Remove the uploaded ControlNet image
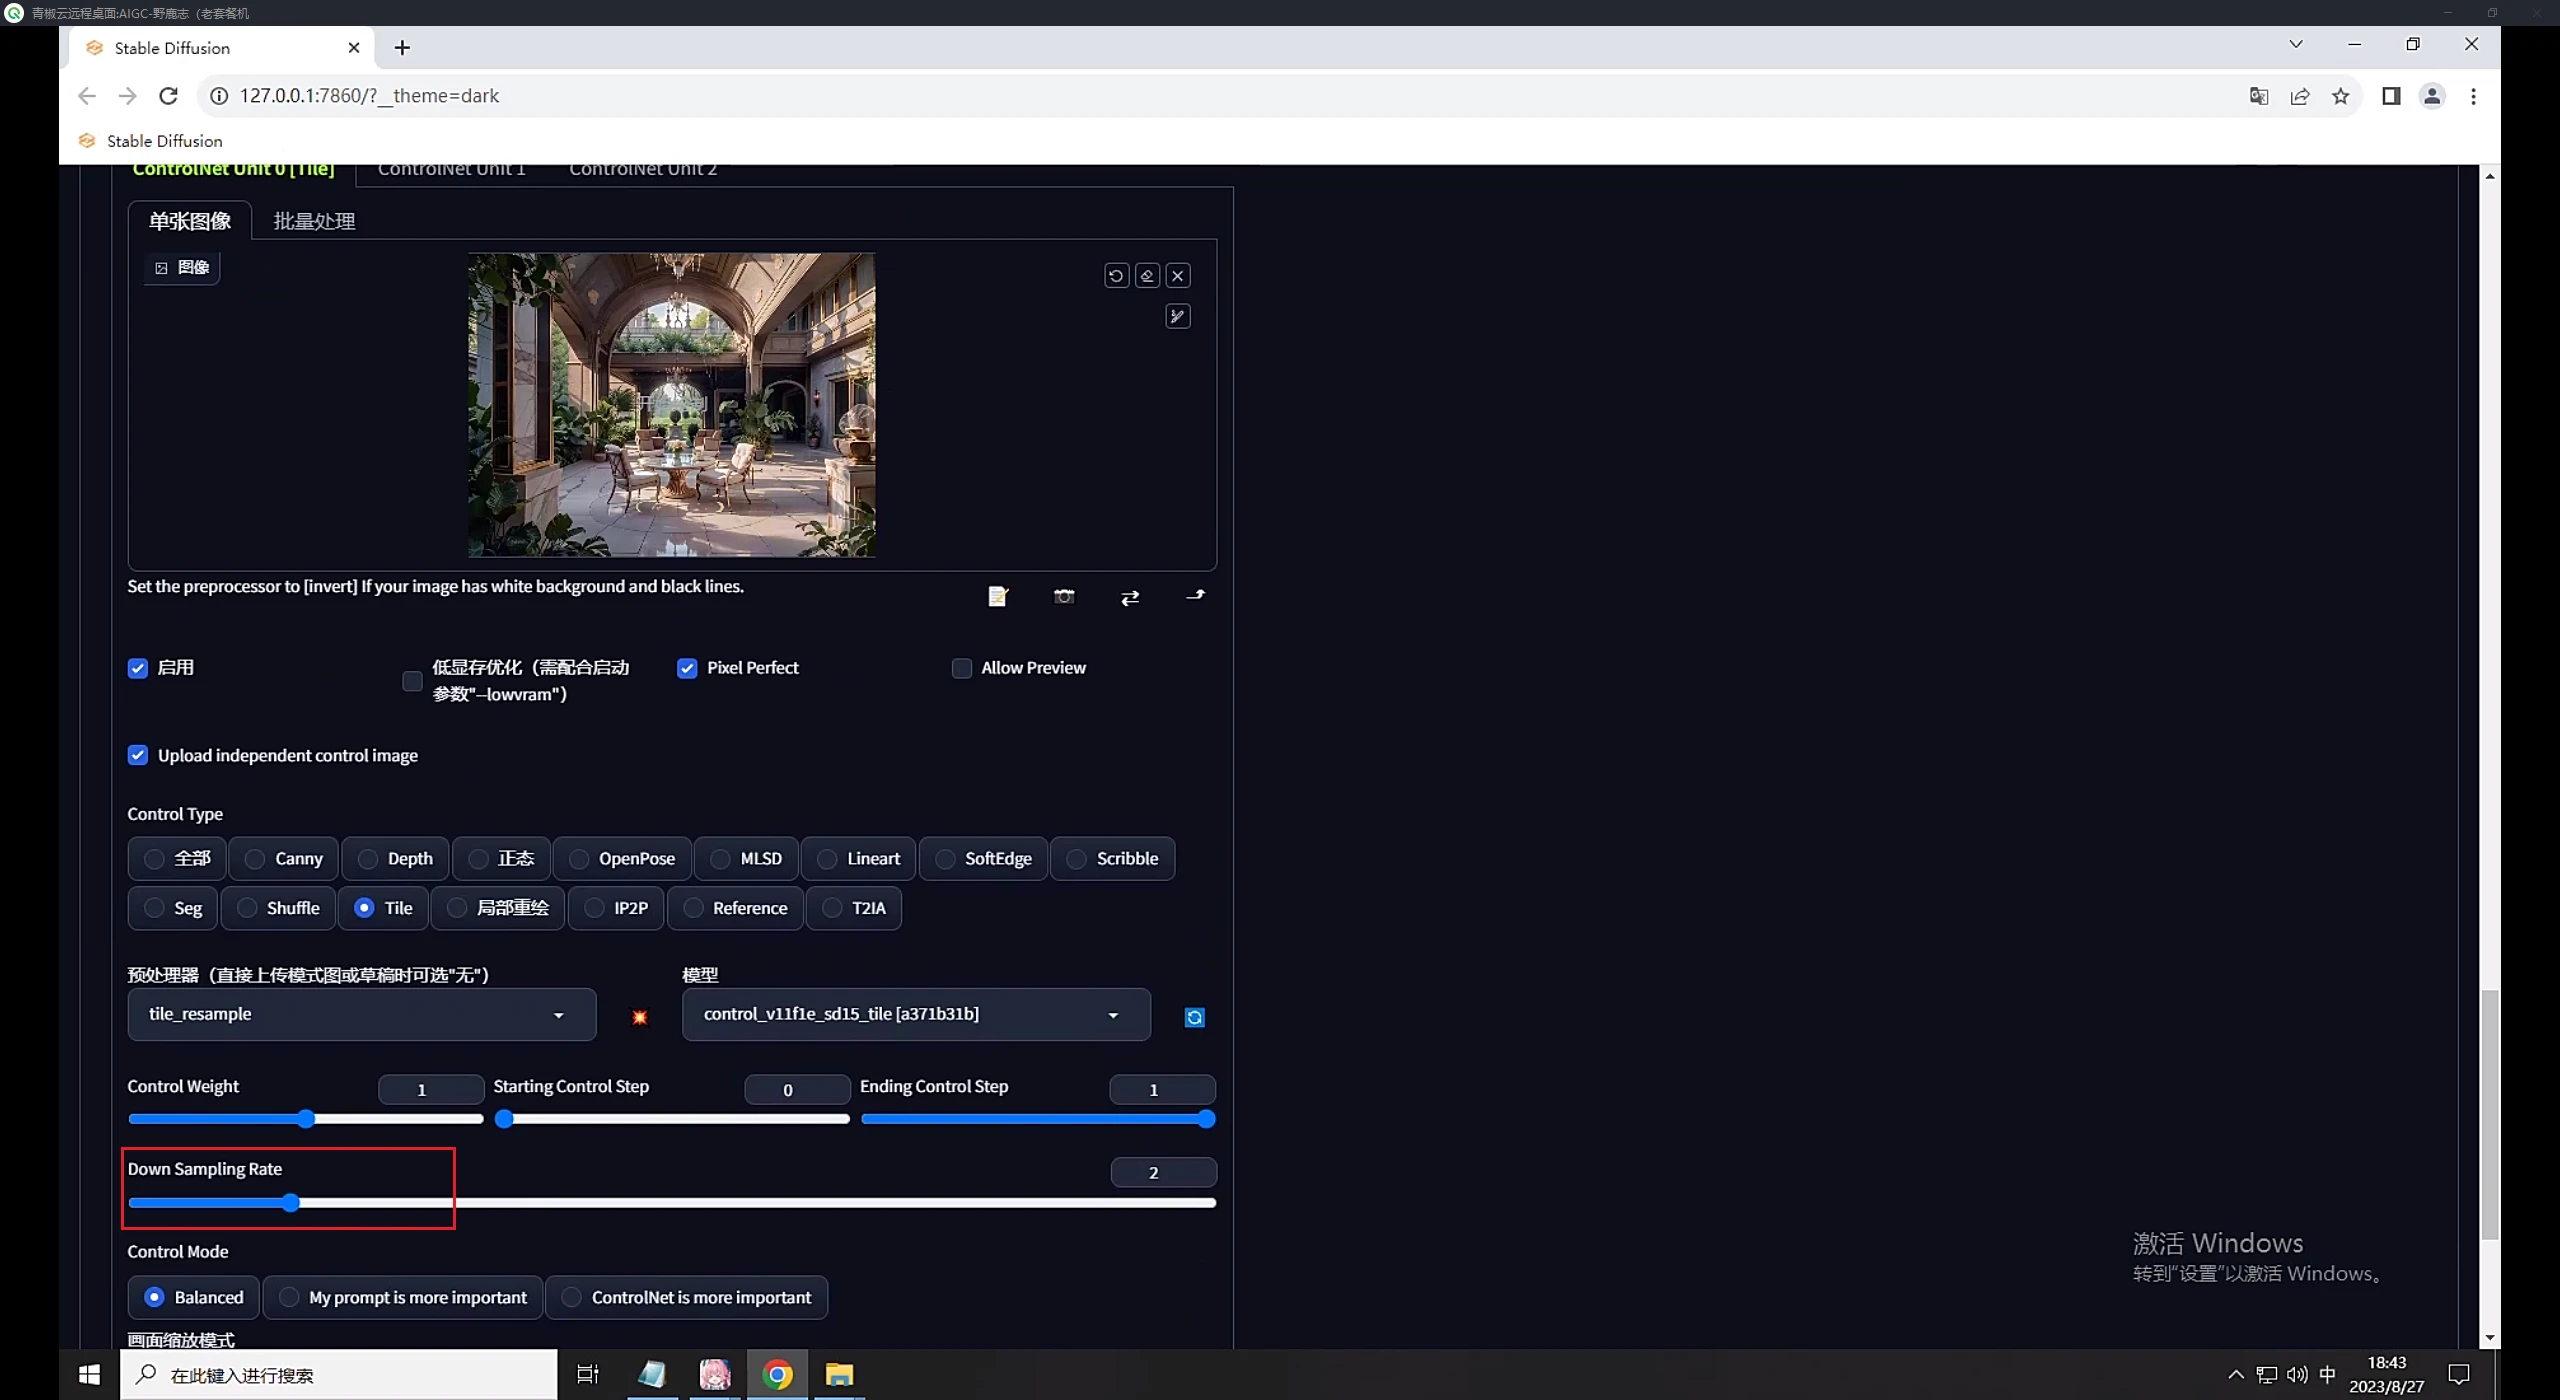Image resolution: width=2560 pixels, height=1400 pixels. tap(1178, 275)
